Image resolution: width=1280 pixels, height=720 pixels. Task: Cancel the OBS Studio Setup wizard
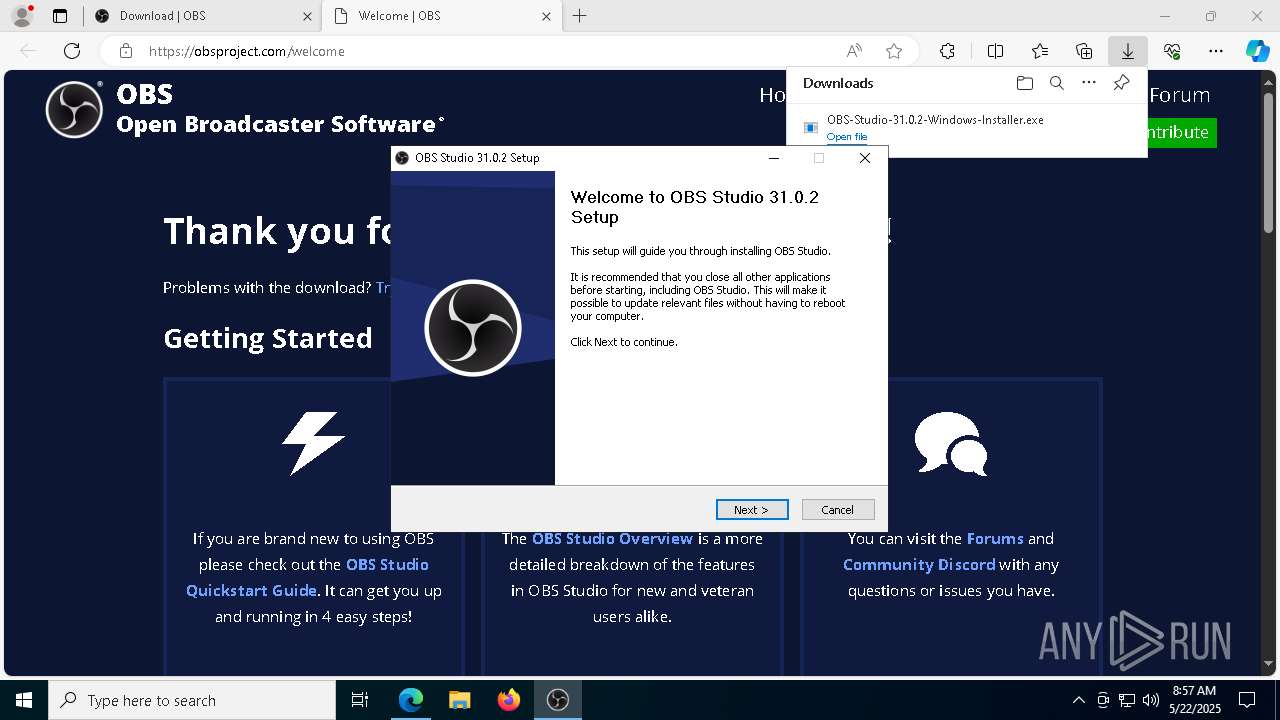(x=838, y=510)
